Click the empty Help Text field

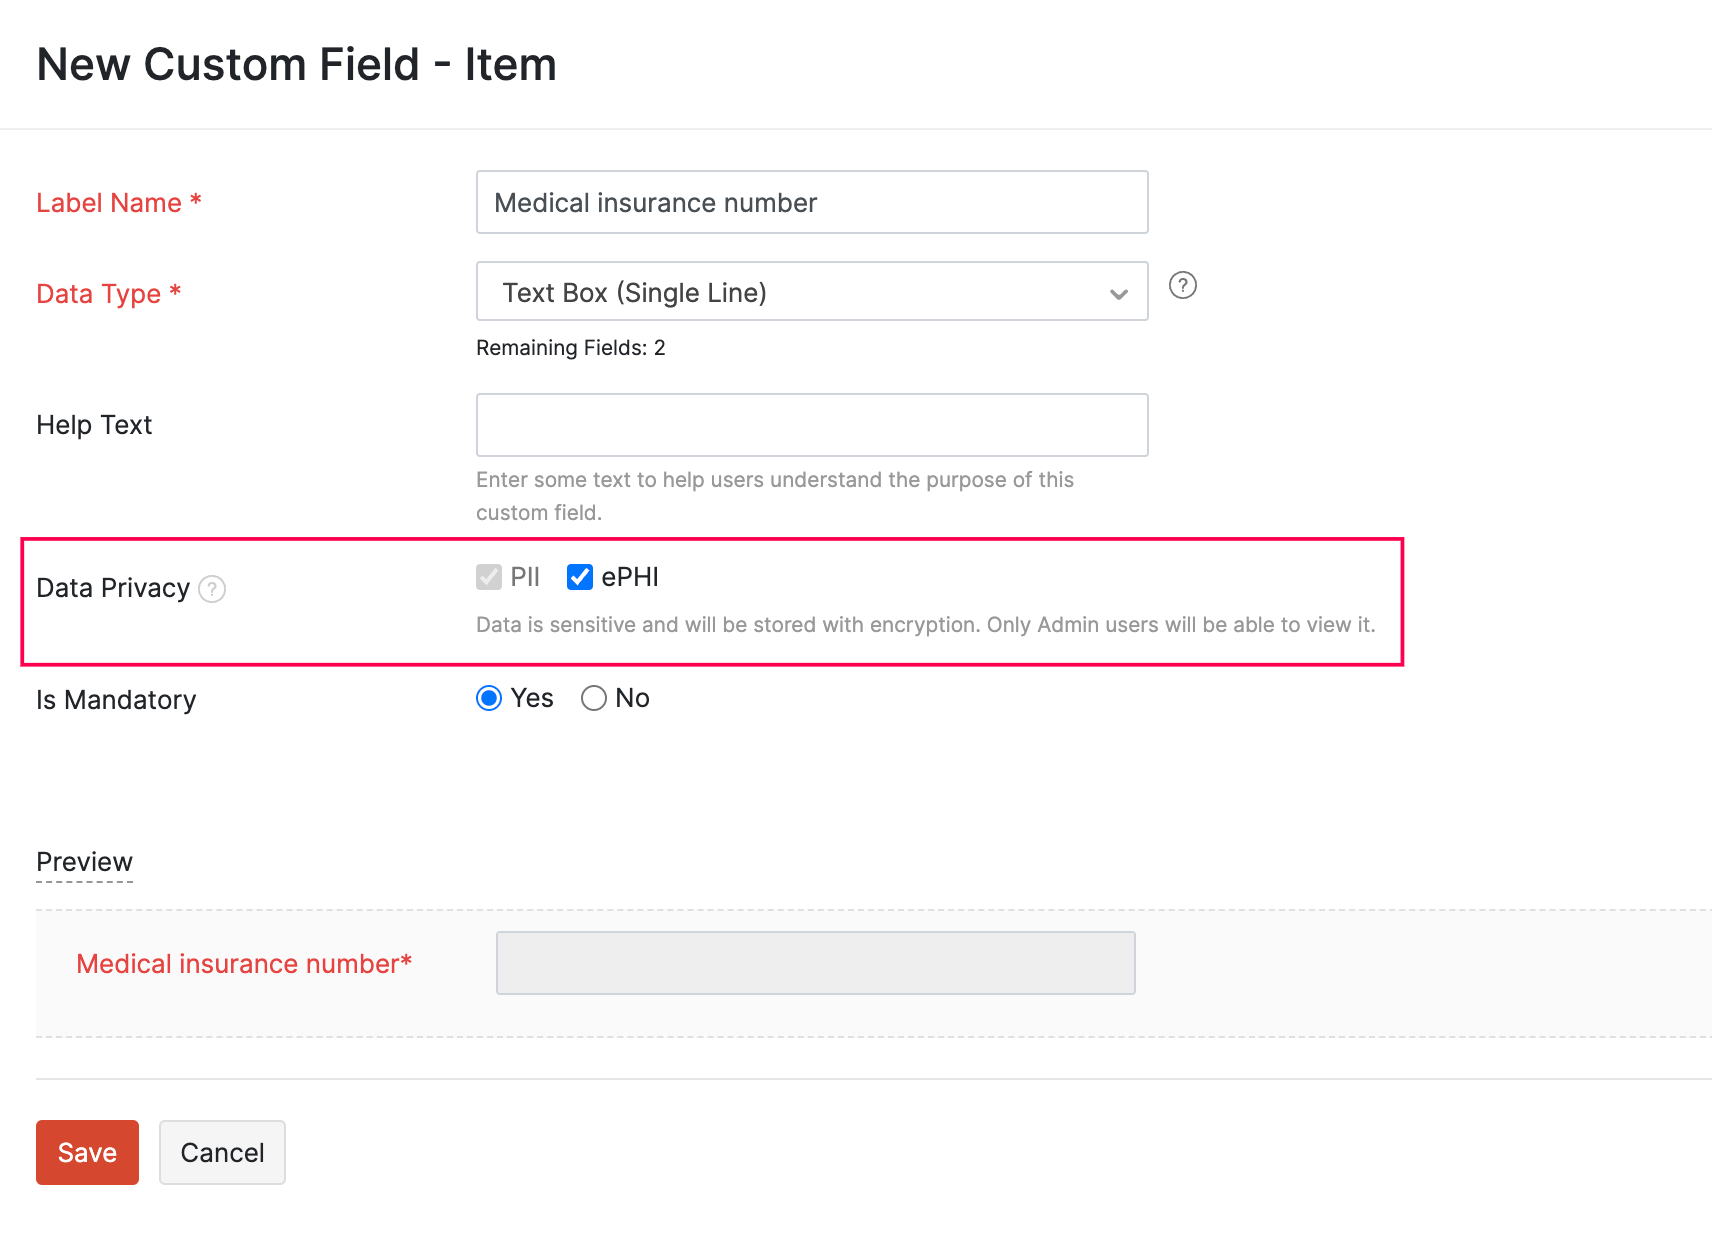pos(812,425)
